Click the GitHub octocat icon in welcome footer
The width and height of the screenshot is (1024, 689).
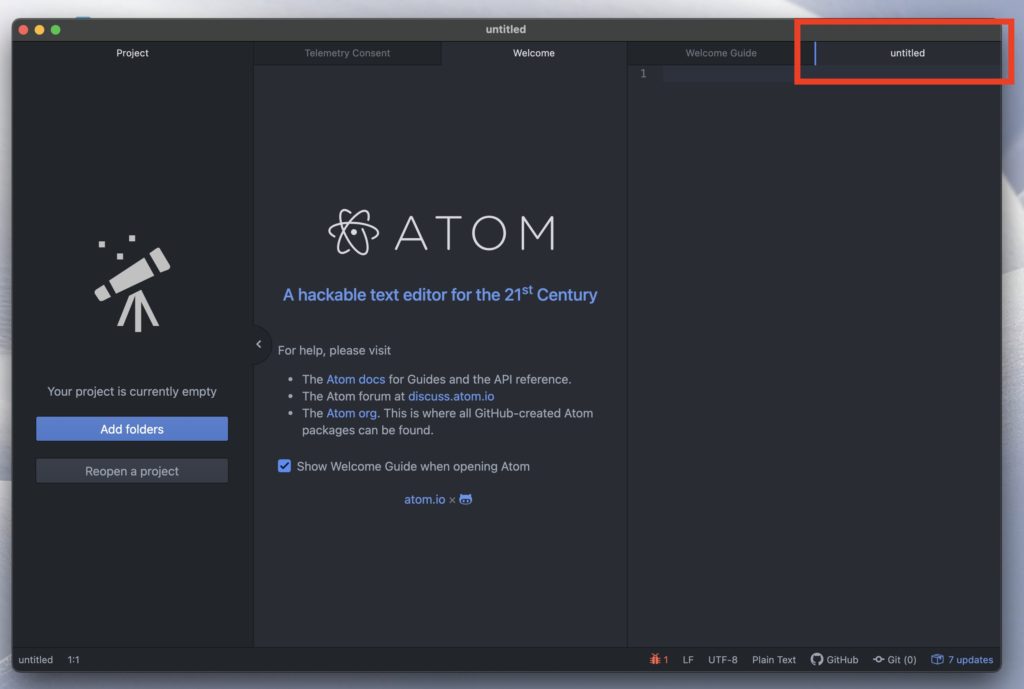(466, 499)
